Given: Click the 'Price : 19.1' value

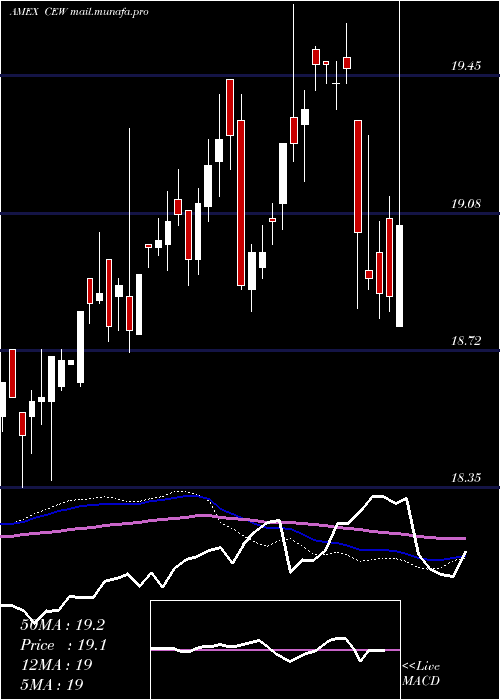Looking at the screenshot, I should (x=63, y=645).
